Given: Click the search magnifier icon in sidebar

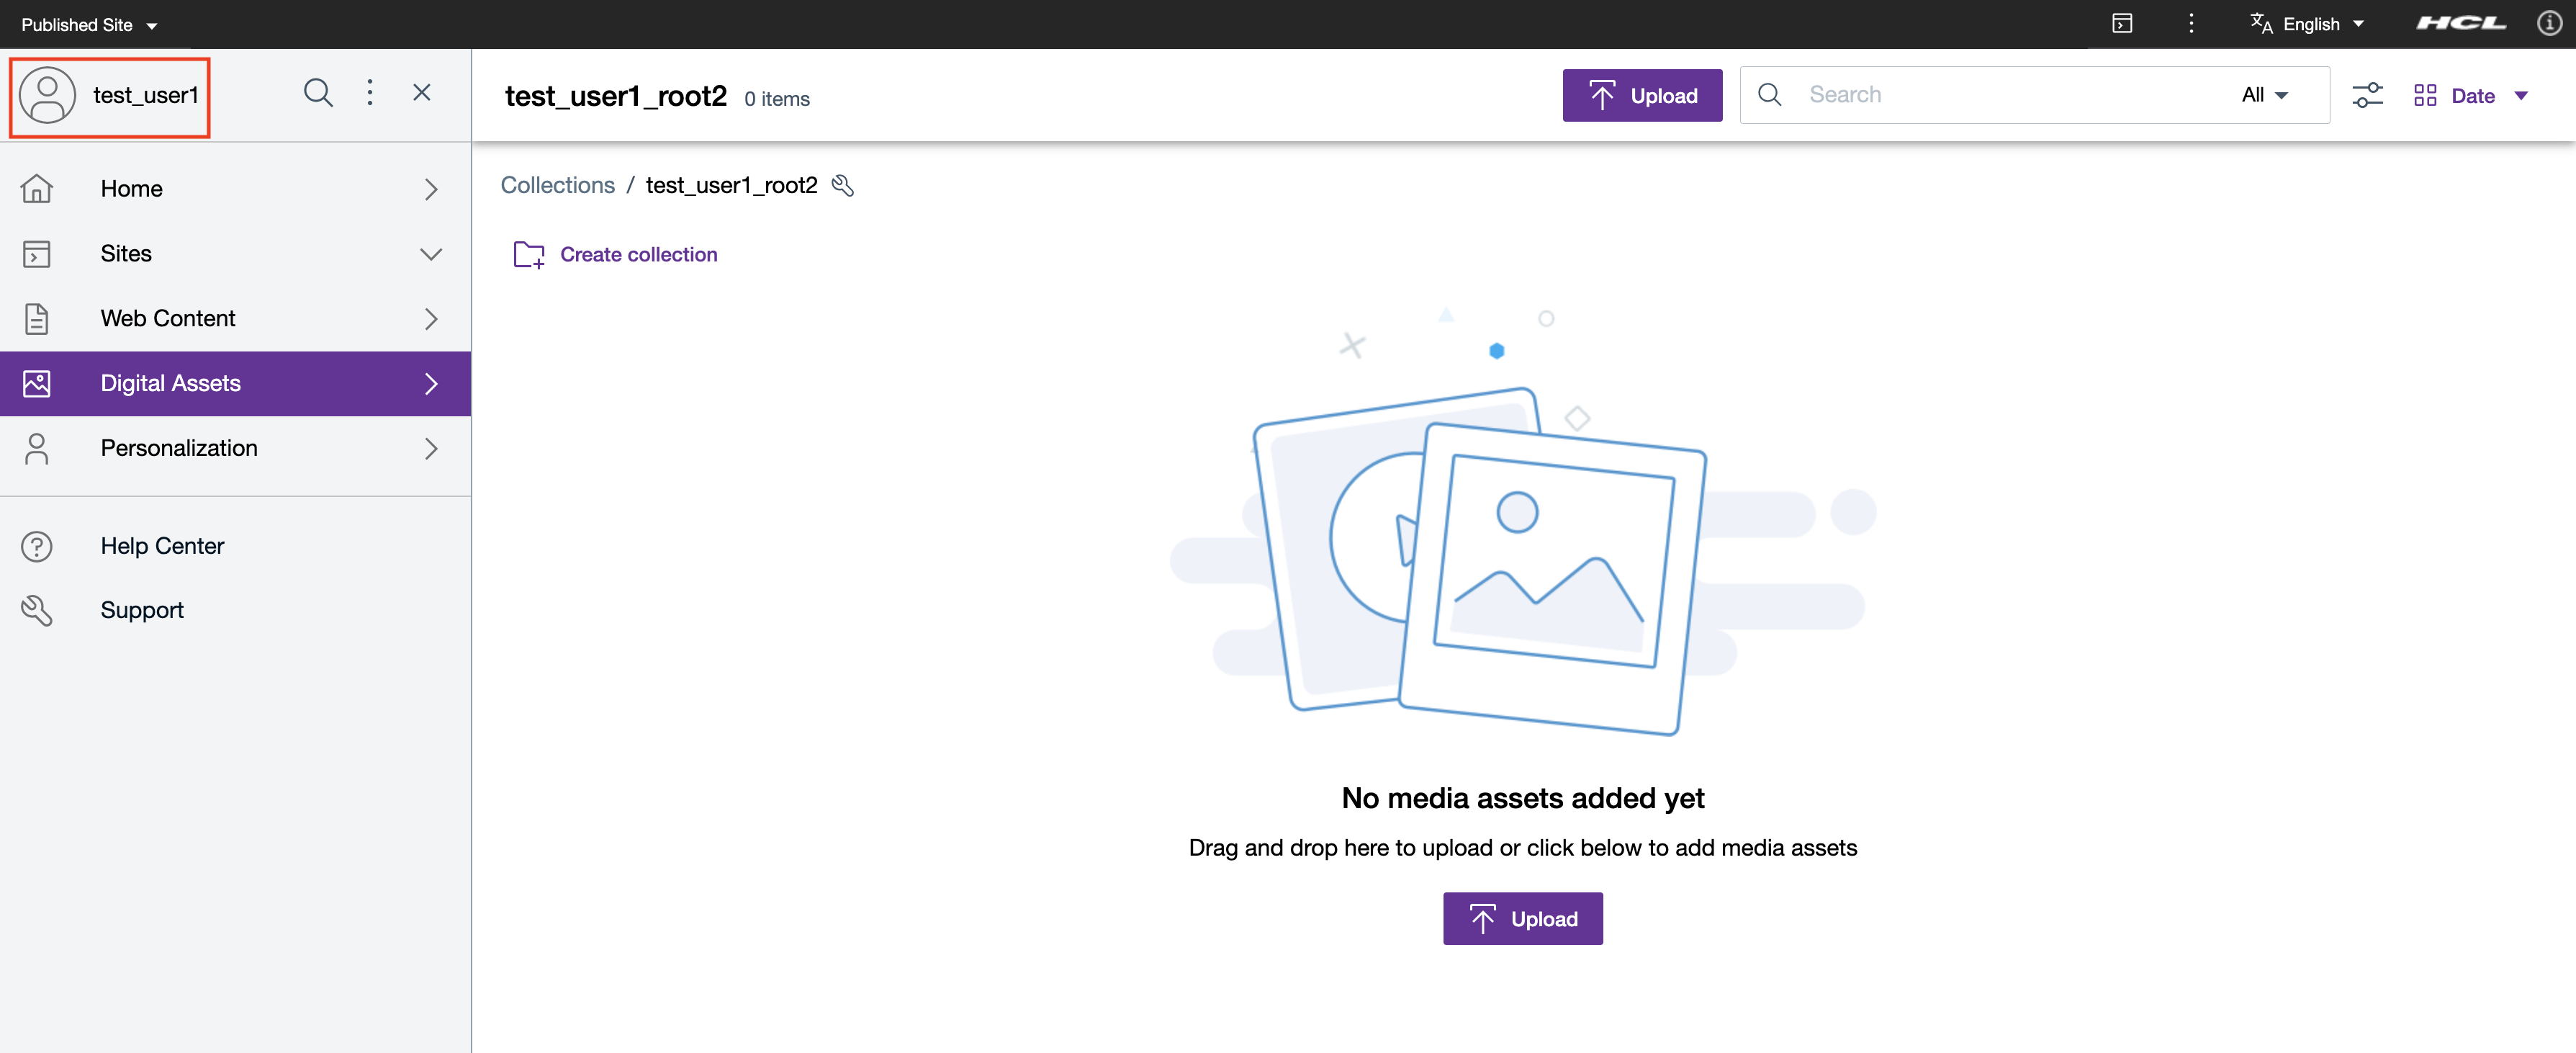Looking at the screenshot, I should pos(315,94).
